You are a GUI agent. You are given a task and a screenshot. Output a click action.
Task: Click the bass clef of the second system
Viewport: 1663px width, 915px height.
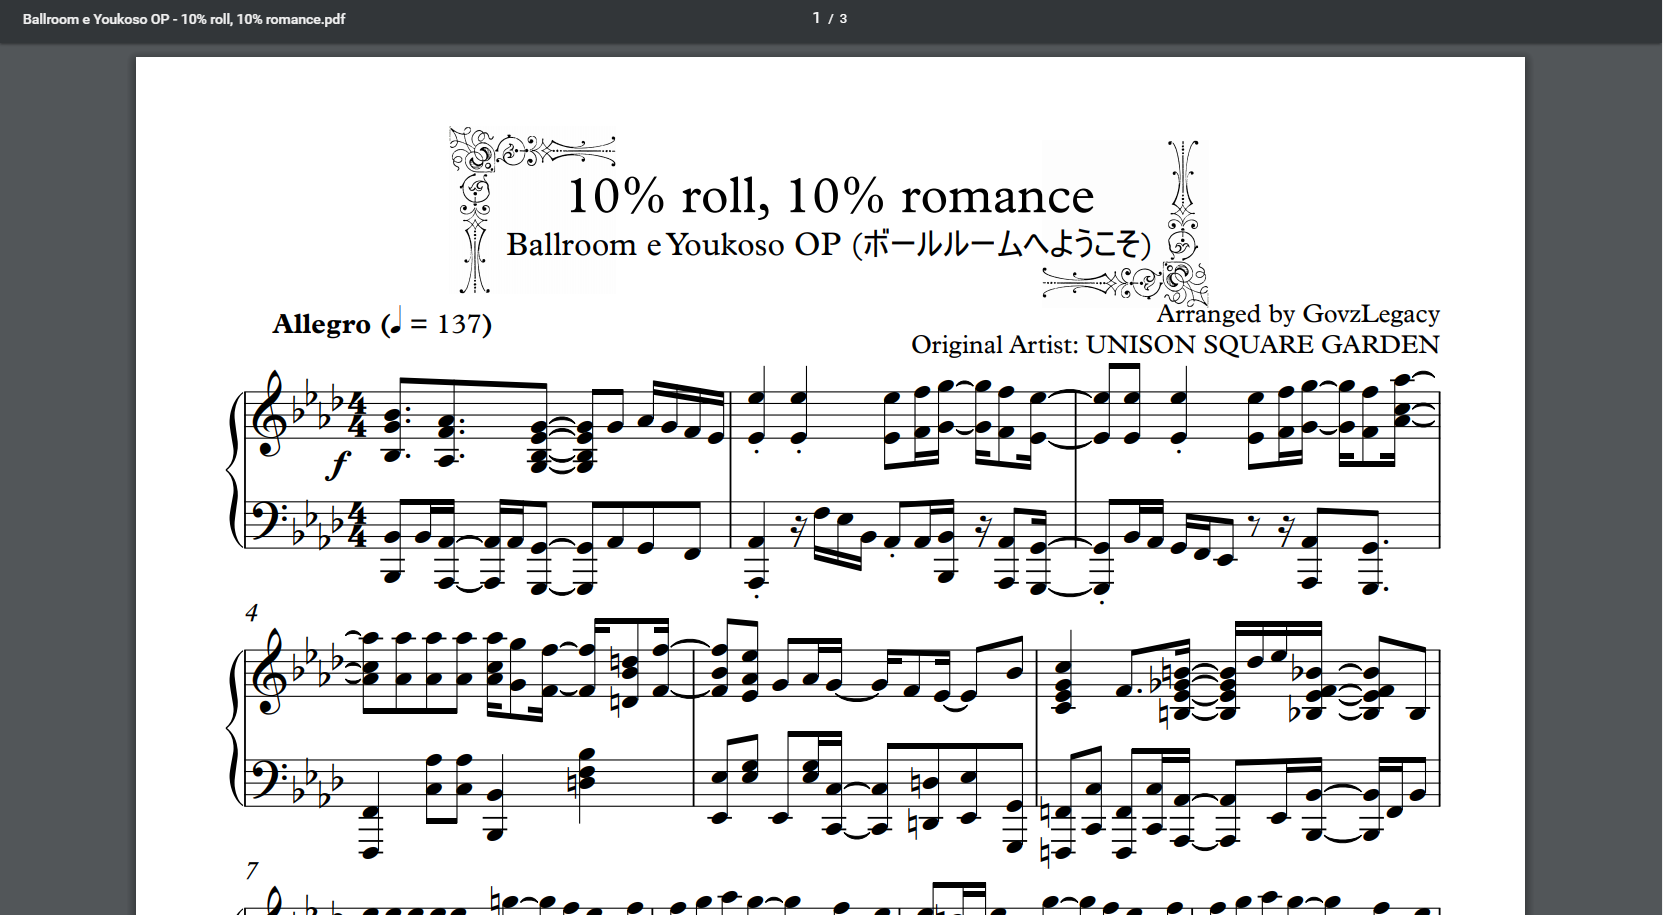click(269, 779)
